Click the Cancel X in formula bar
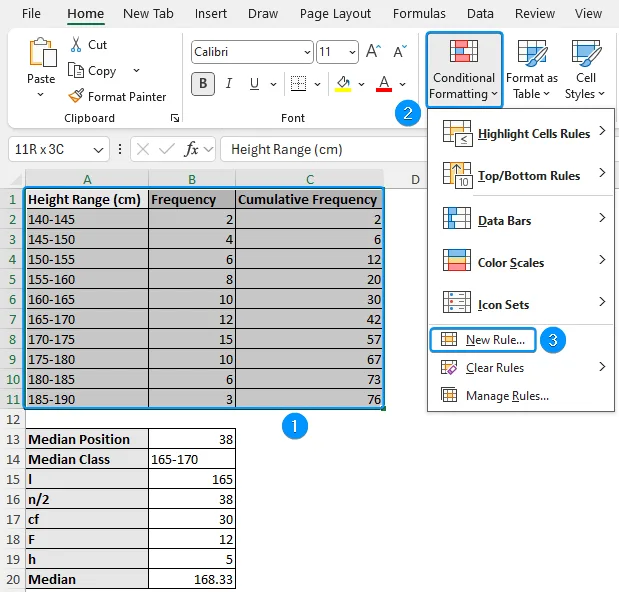The width and height of the screenshot is (619, 592). click(143, 149)
